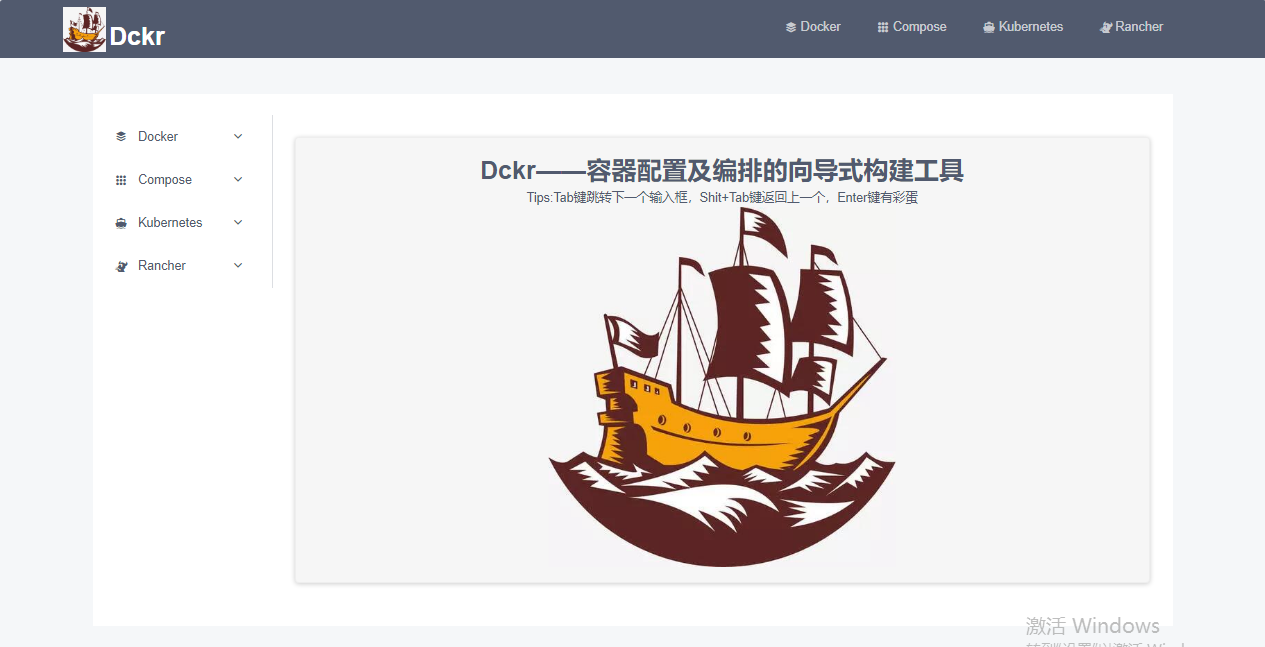This screenshot has width=1265, height=647.
Task: Click the Compose grid icon in sidebar
Action: click(121, 180)
